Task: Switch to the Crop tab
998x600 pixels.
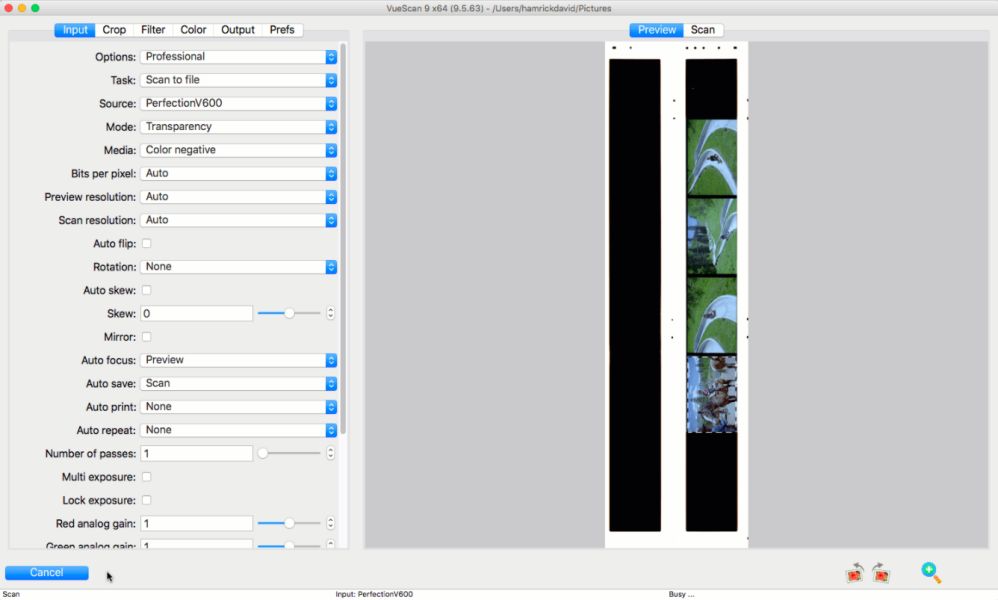Action: pos(115,30)
